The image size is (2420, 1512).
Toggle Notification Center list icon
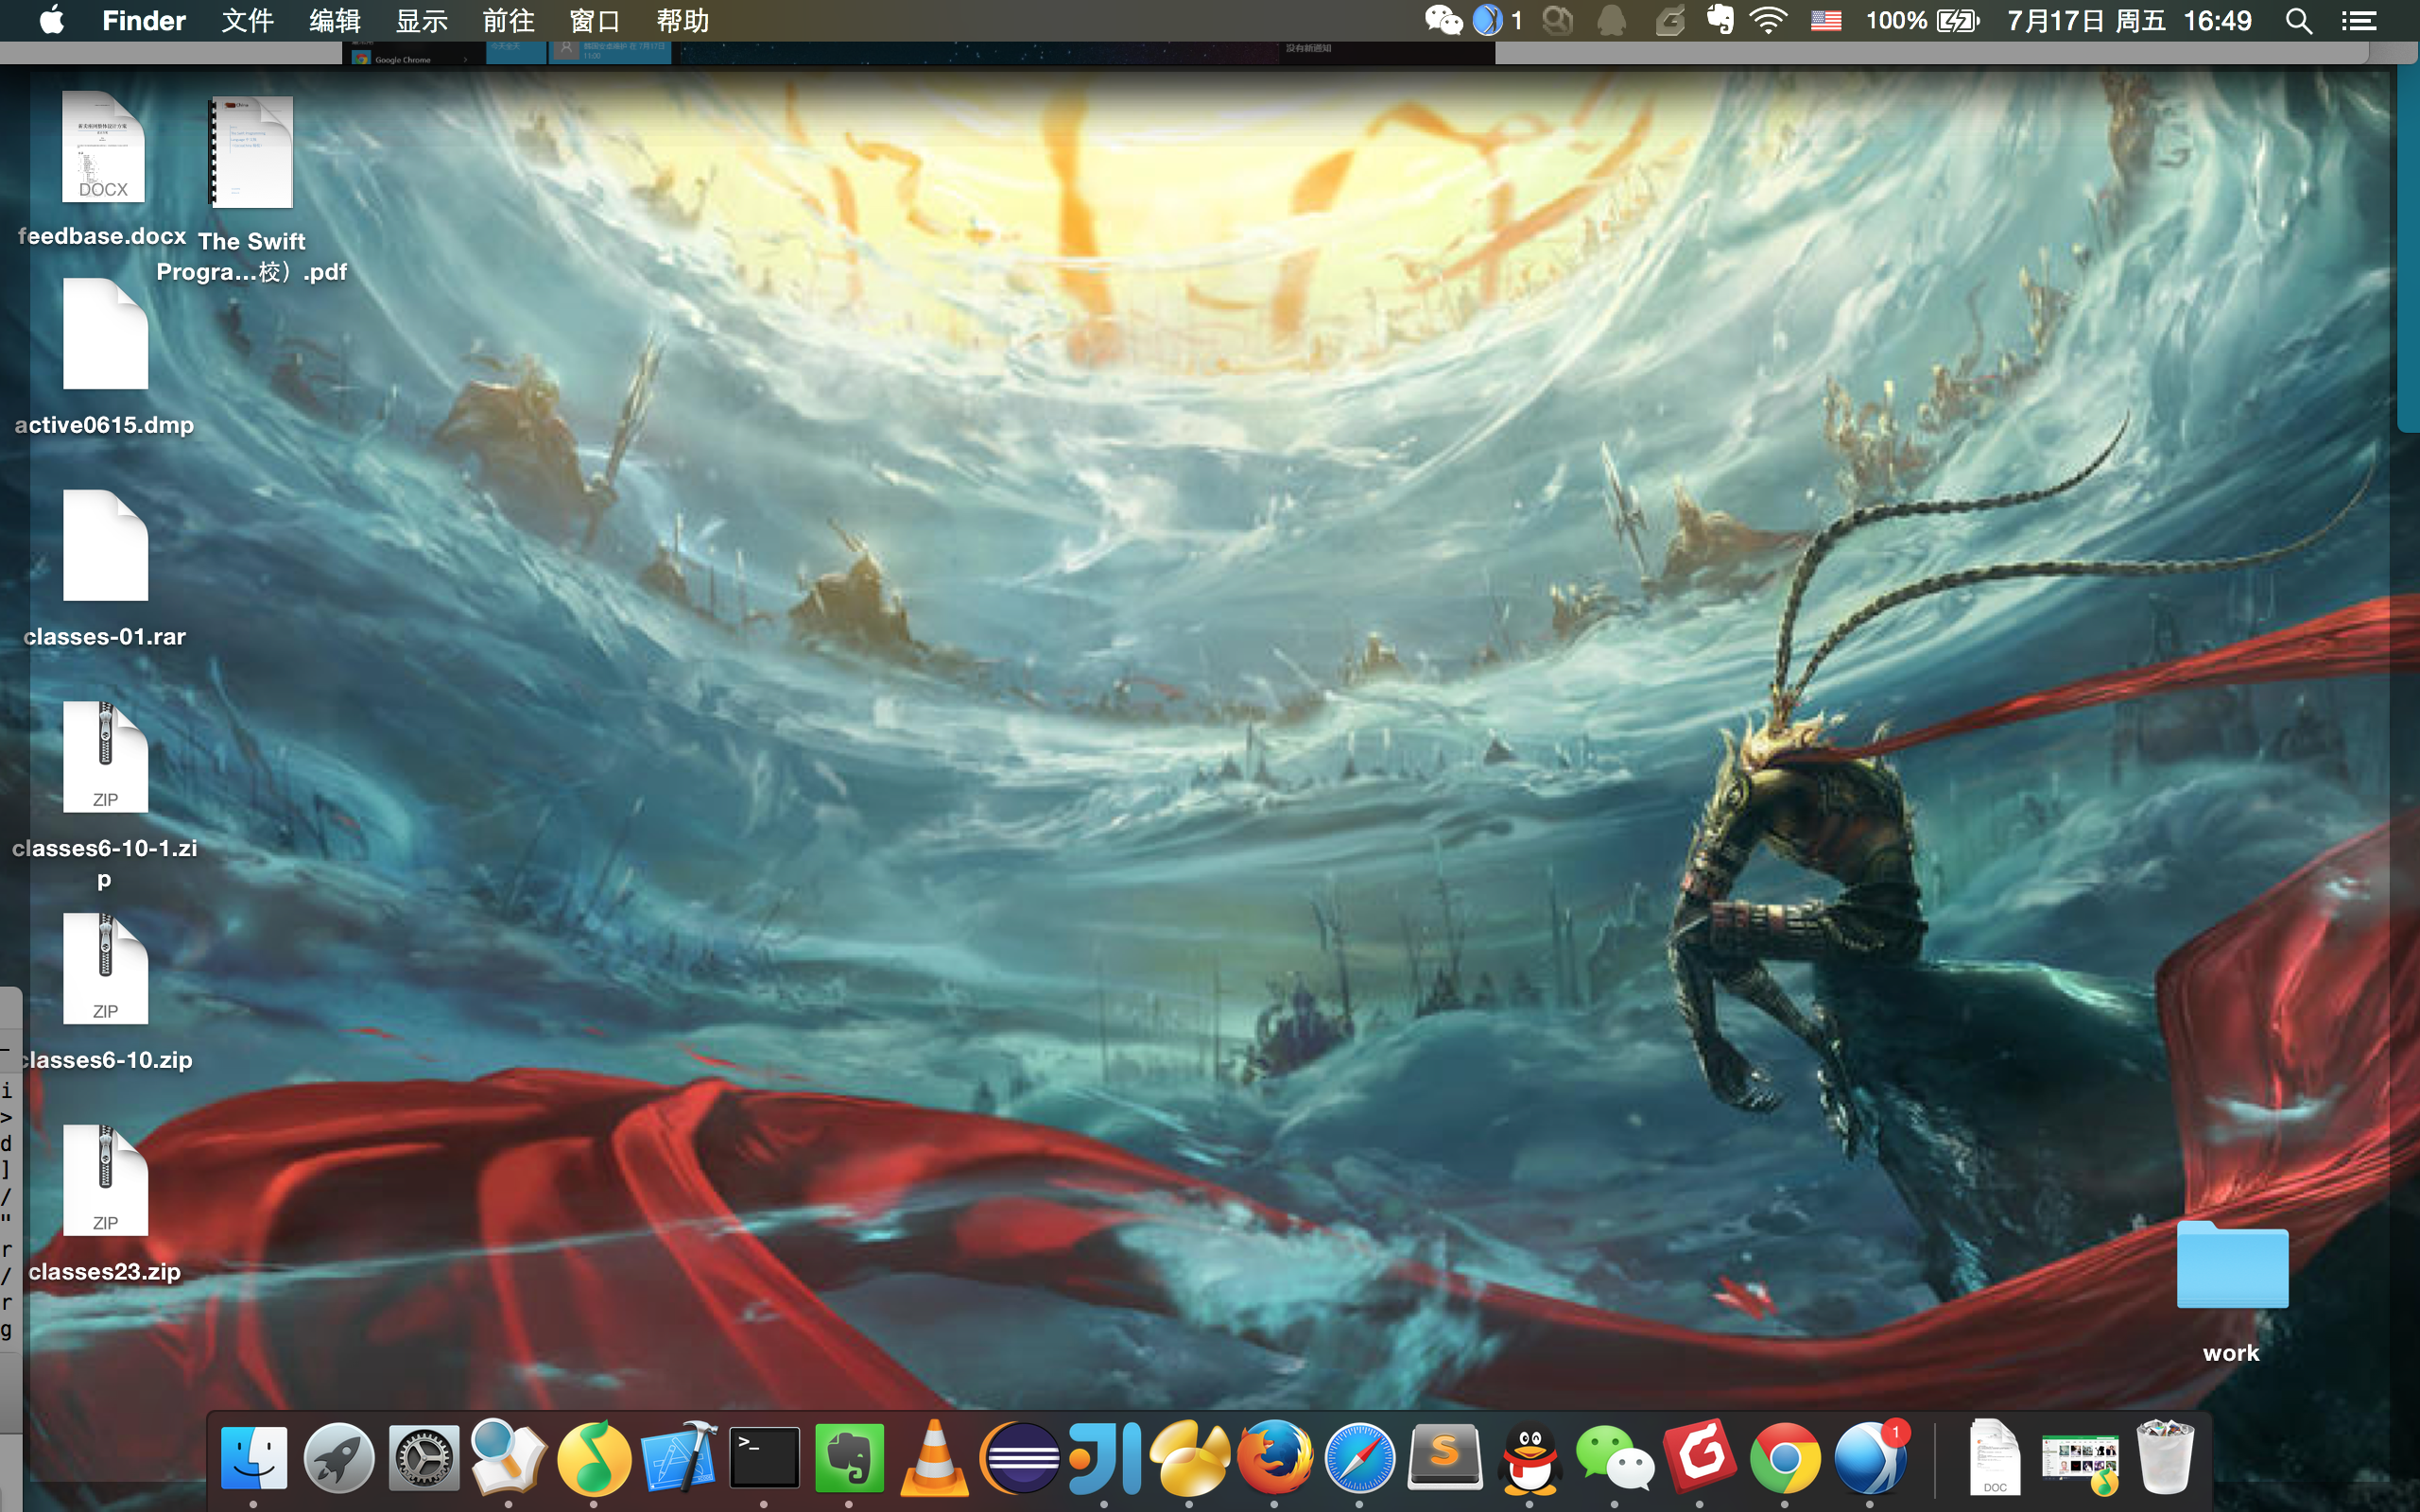click(2358, 21)
